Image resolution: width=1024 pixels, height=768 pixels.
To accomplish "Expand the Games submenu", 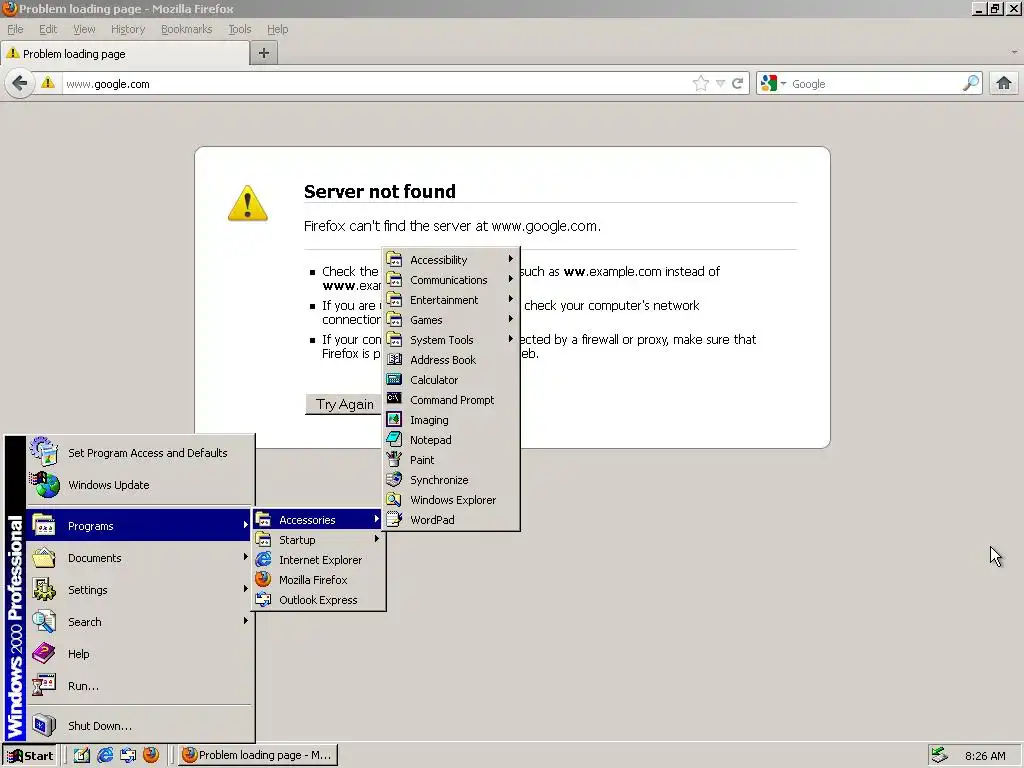I will click(x=451, y=319).
